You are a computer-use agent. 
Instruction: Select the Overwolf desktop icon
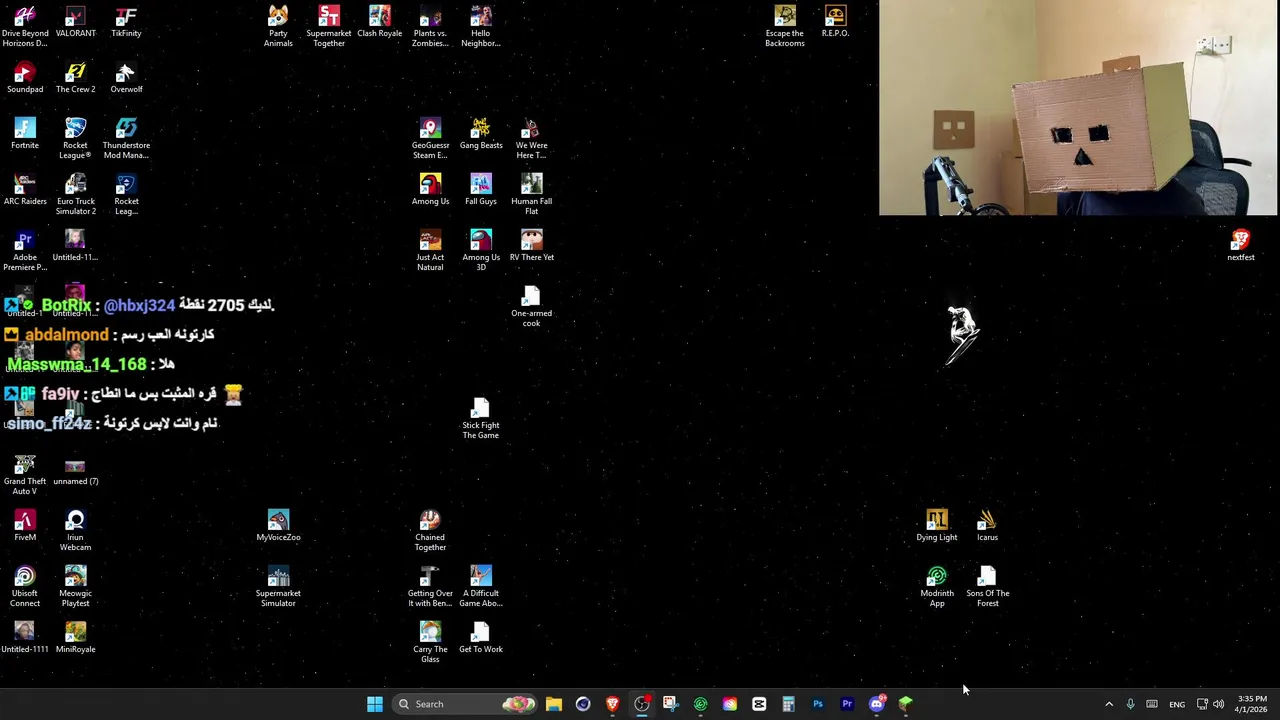126,78
